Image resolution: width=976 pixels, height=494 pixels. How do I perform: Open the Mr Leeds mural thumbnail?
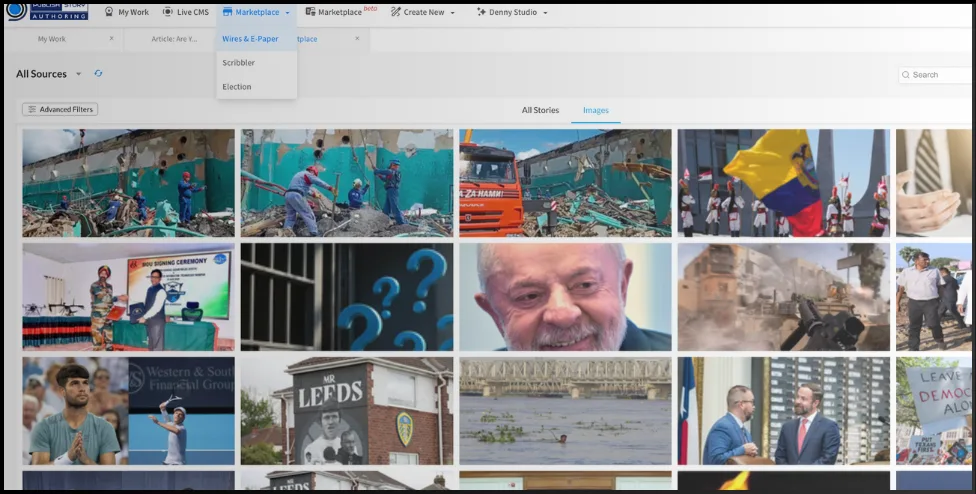point(347,411)
